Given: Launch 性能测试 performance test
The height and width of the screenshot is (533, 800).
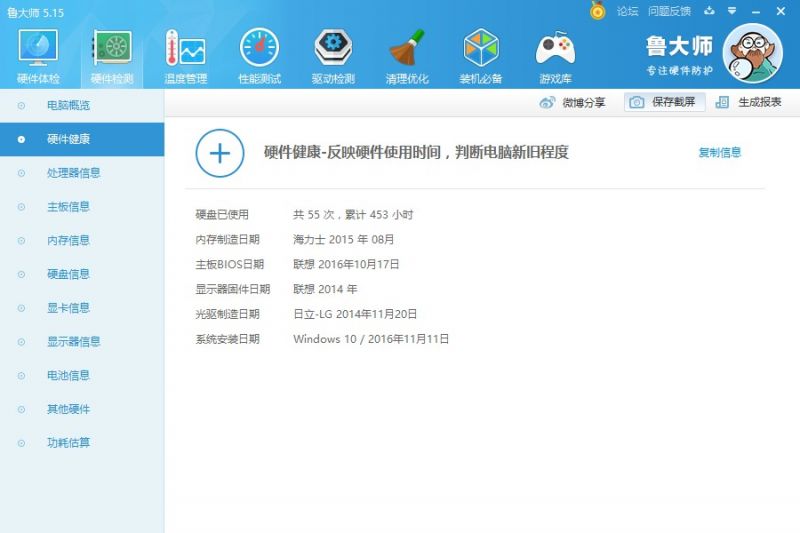Looking at the screenshot, I should tap(259, 56).
